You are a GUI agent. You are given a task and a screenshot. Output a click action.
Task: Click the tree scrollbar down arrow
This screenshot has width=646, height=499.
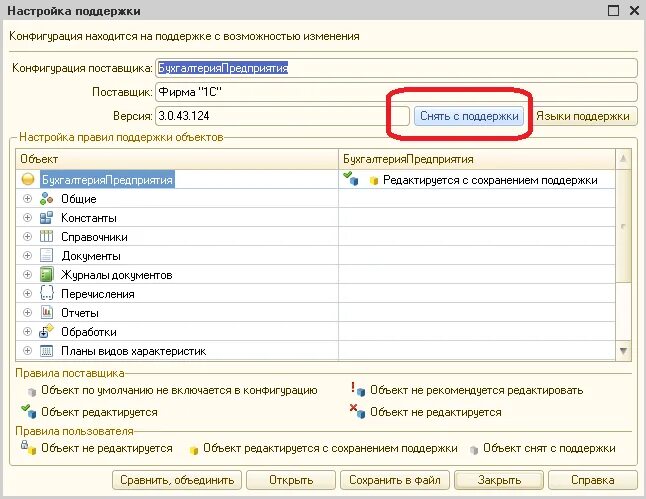point(623,351)
